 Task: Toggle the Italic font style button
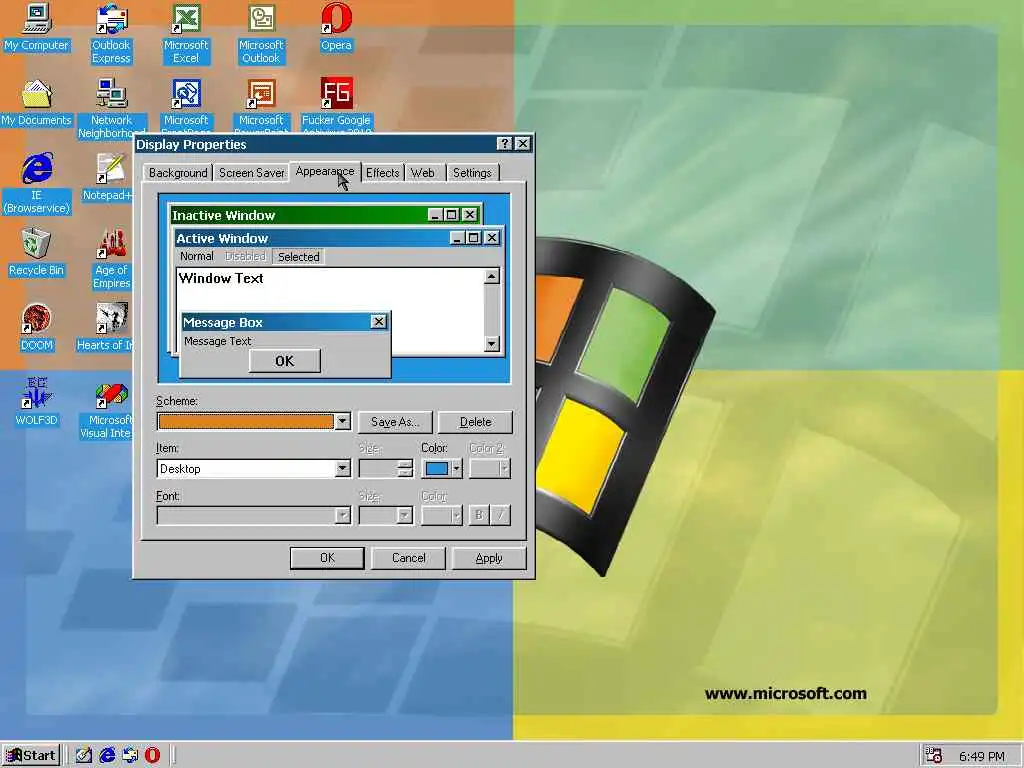click(500, 515)
